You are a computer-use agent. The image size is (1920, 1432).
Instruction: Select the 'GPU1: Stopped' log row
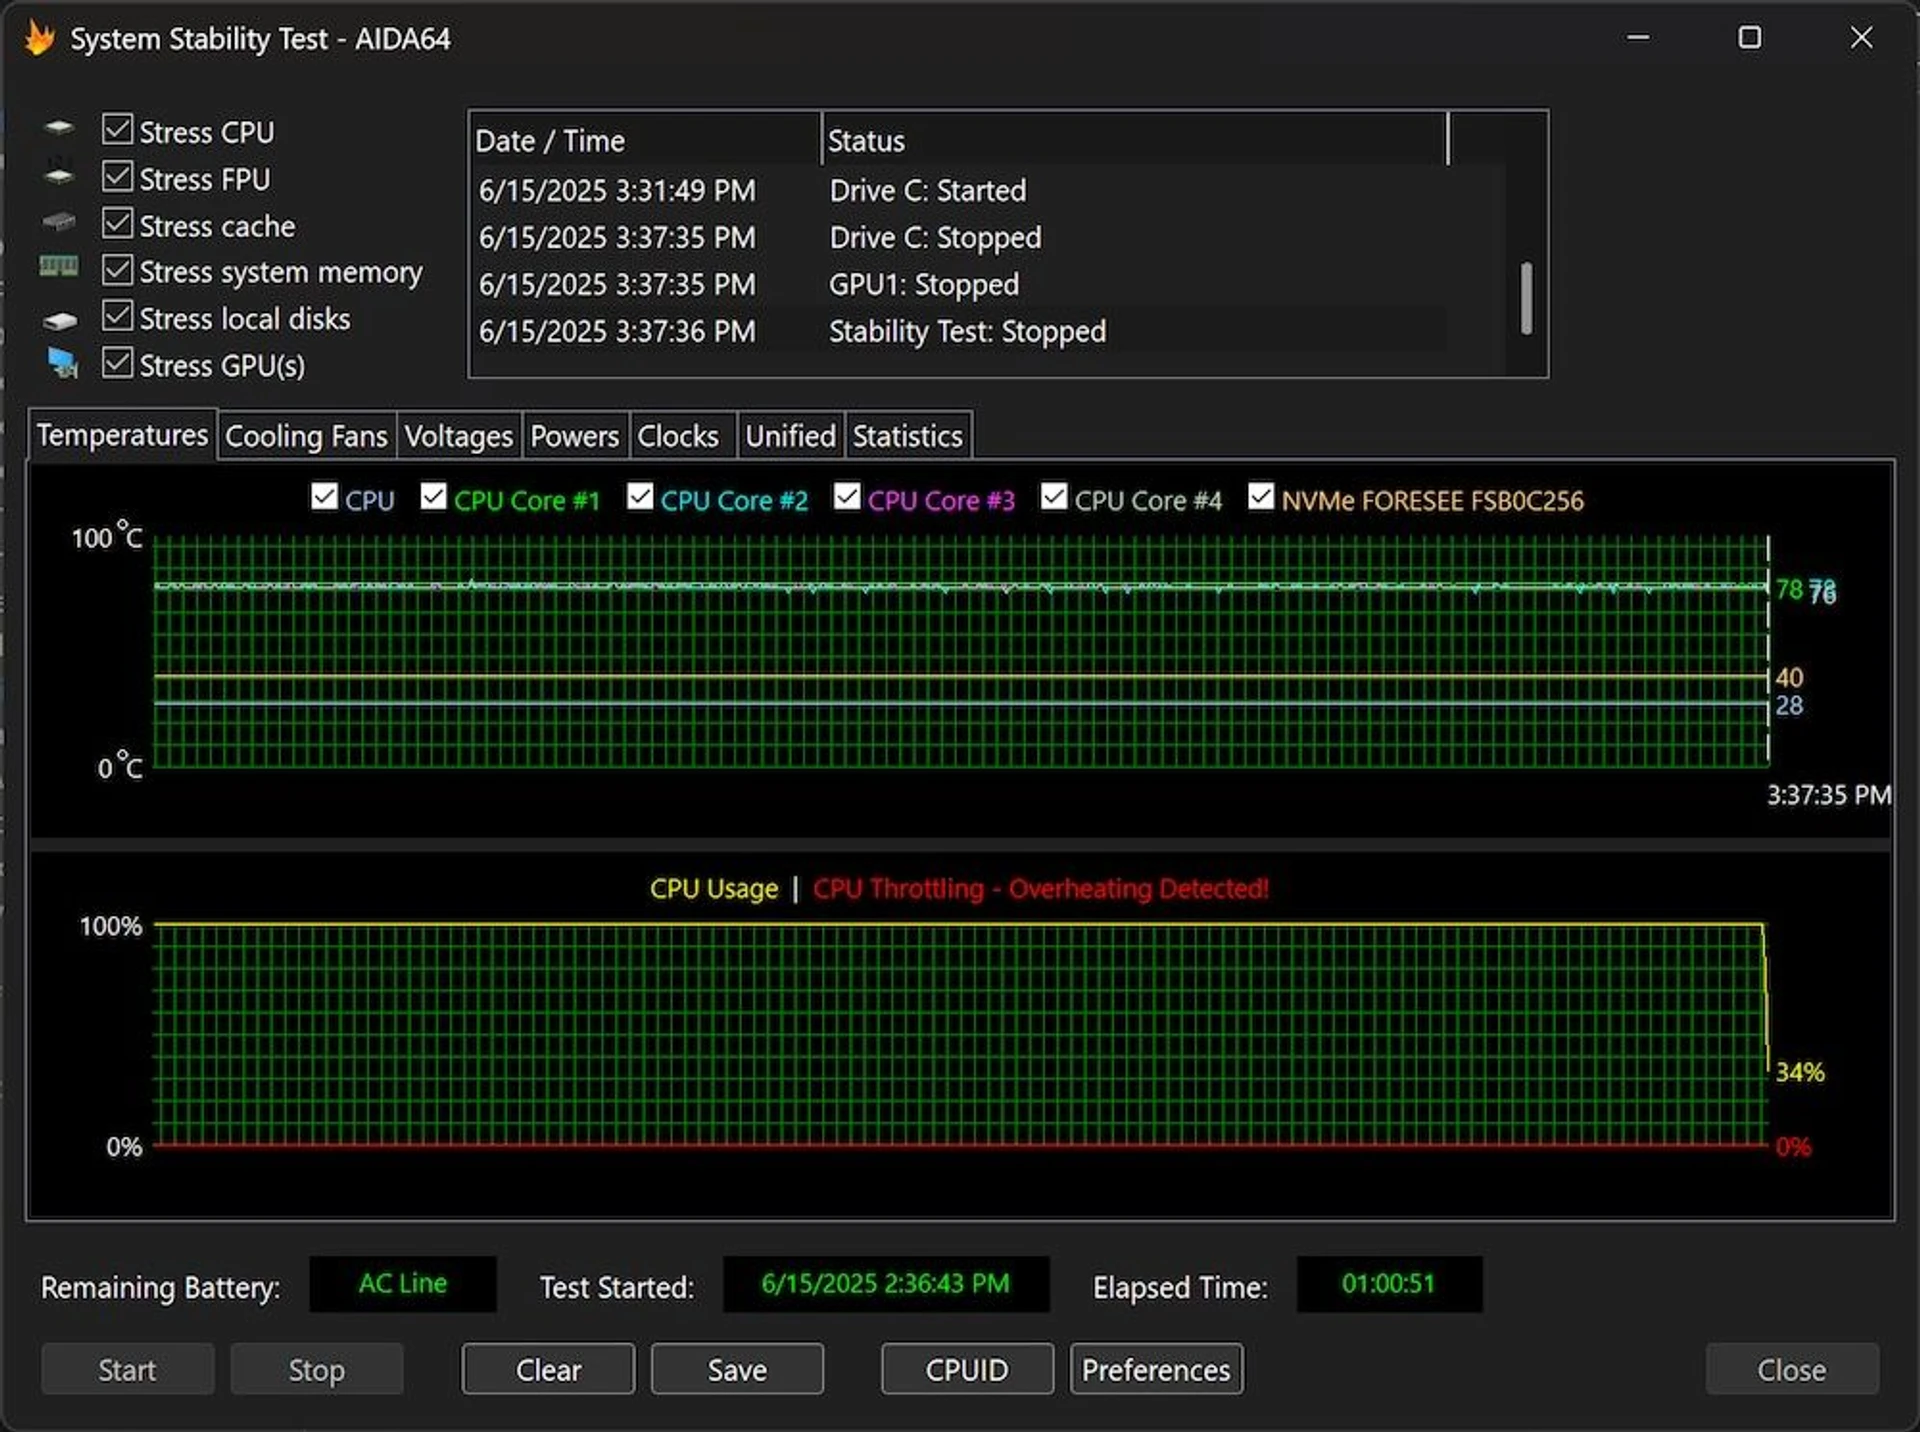point(960,284)
